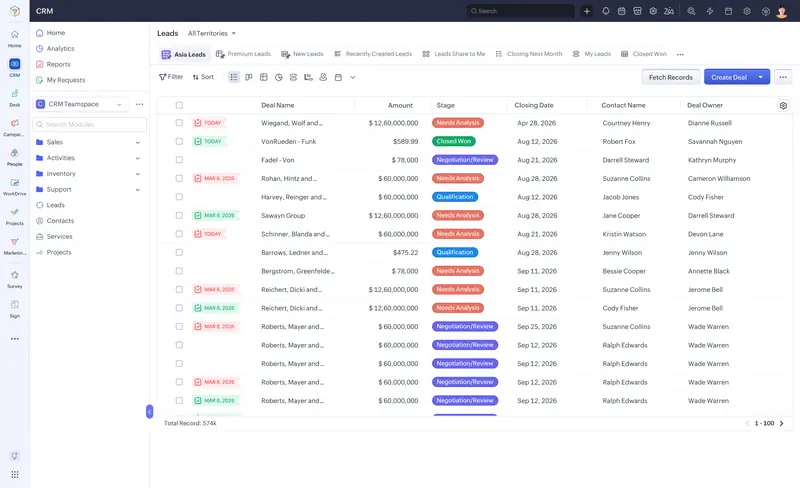Open the Home app in left rail
This screenshot has width=800, height=488.
14,38
